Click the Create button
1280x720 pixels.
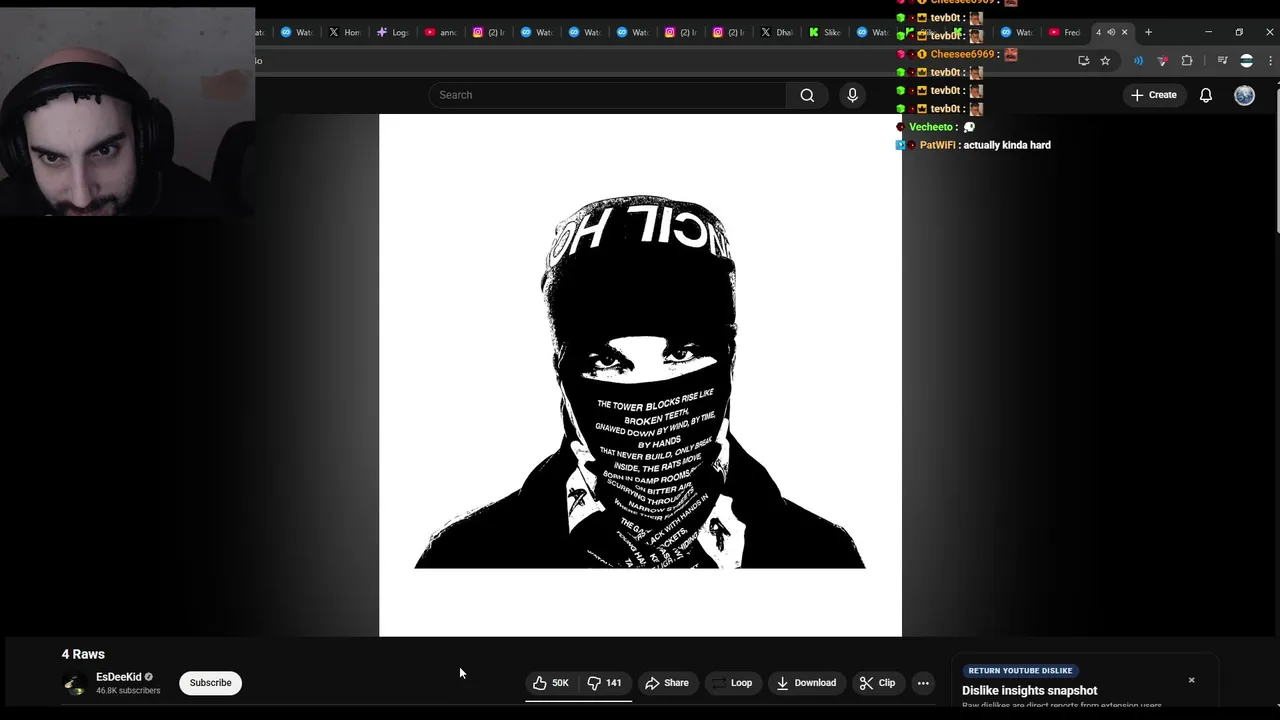[1153, 95]
